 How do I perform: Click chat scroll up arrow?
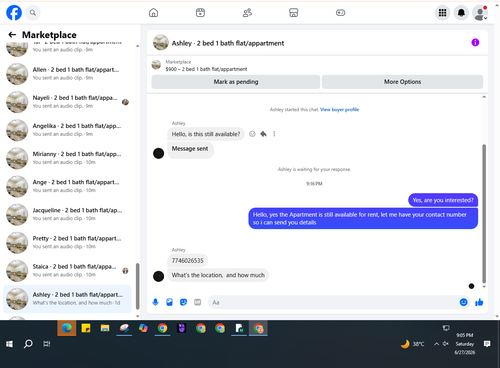pyautogui.click(x=484, y=97)
